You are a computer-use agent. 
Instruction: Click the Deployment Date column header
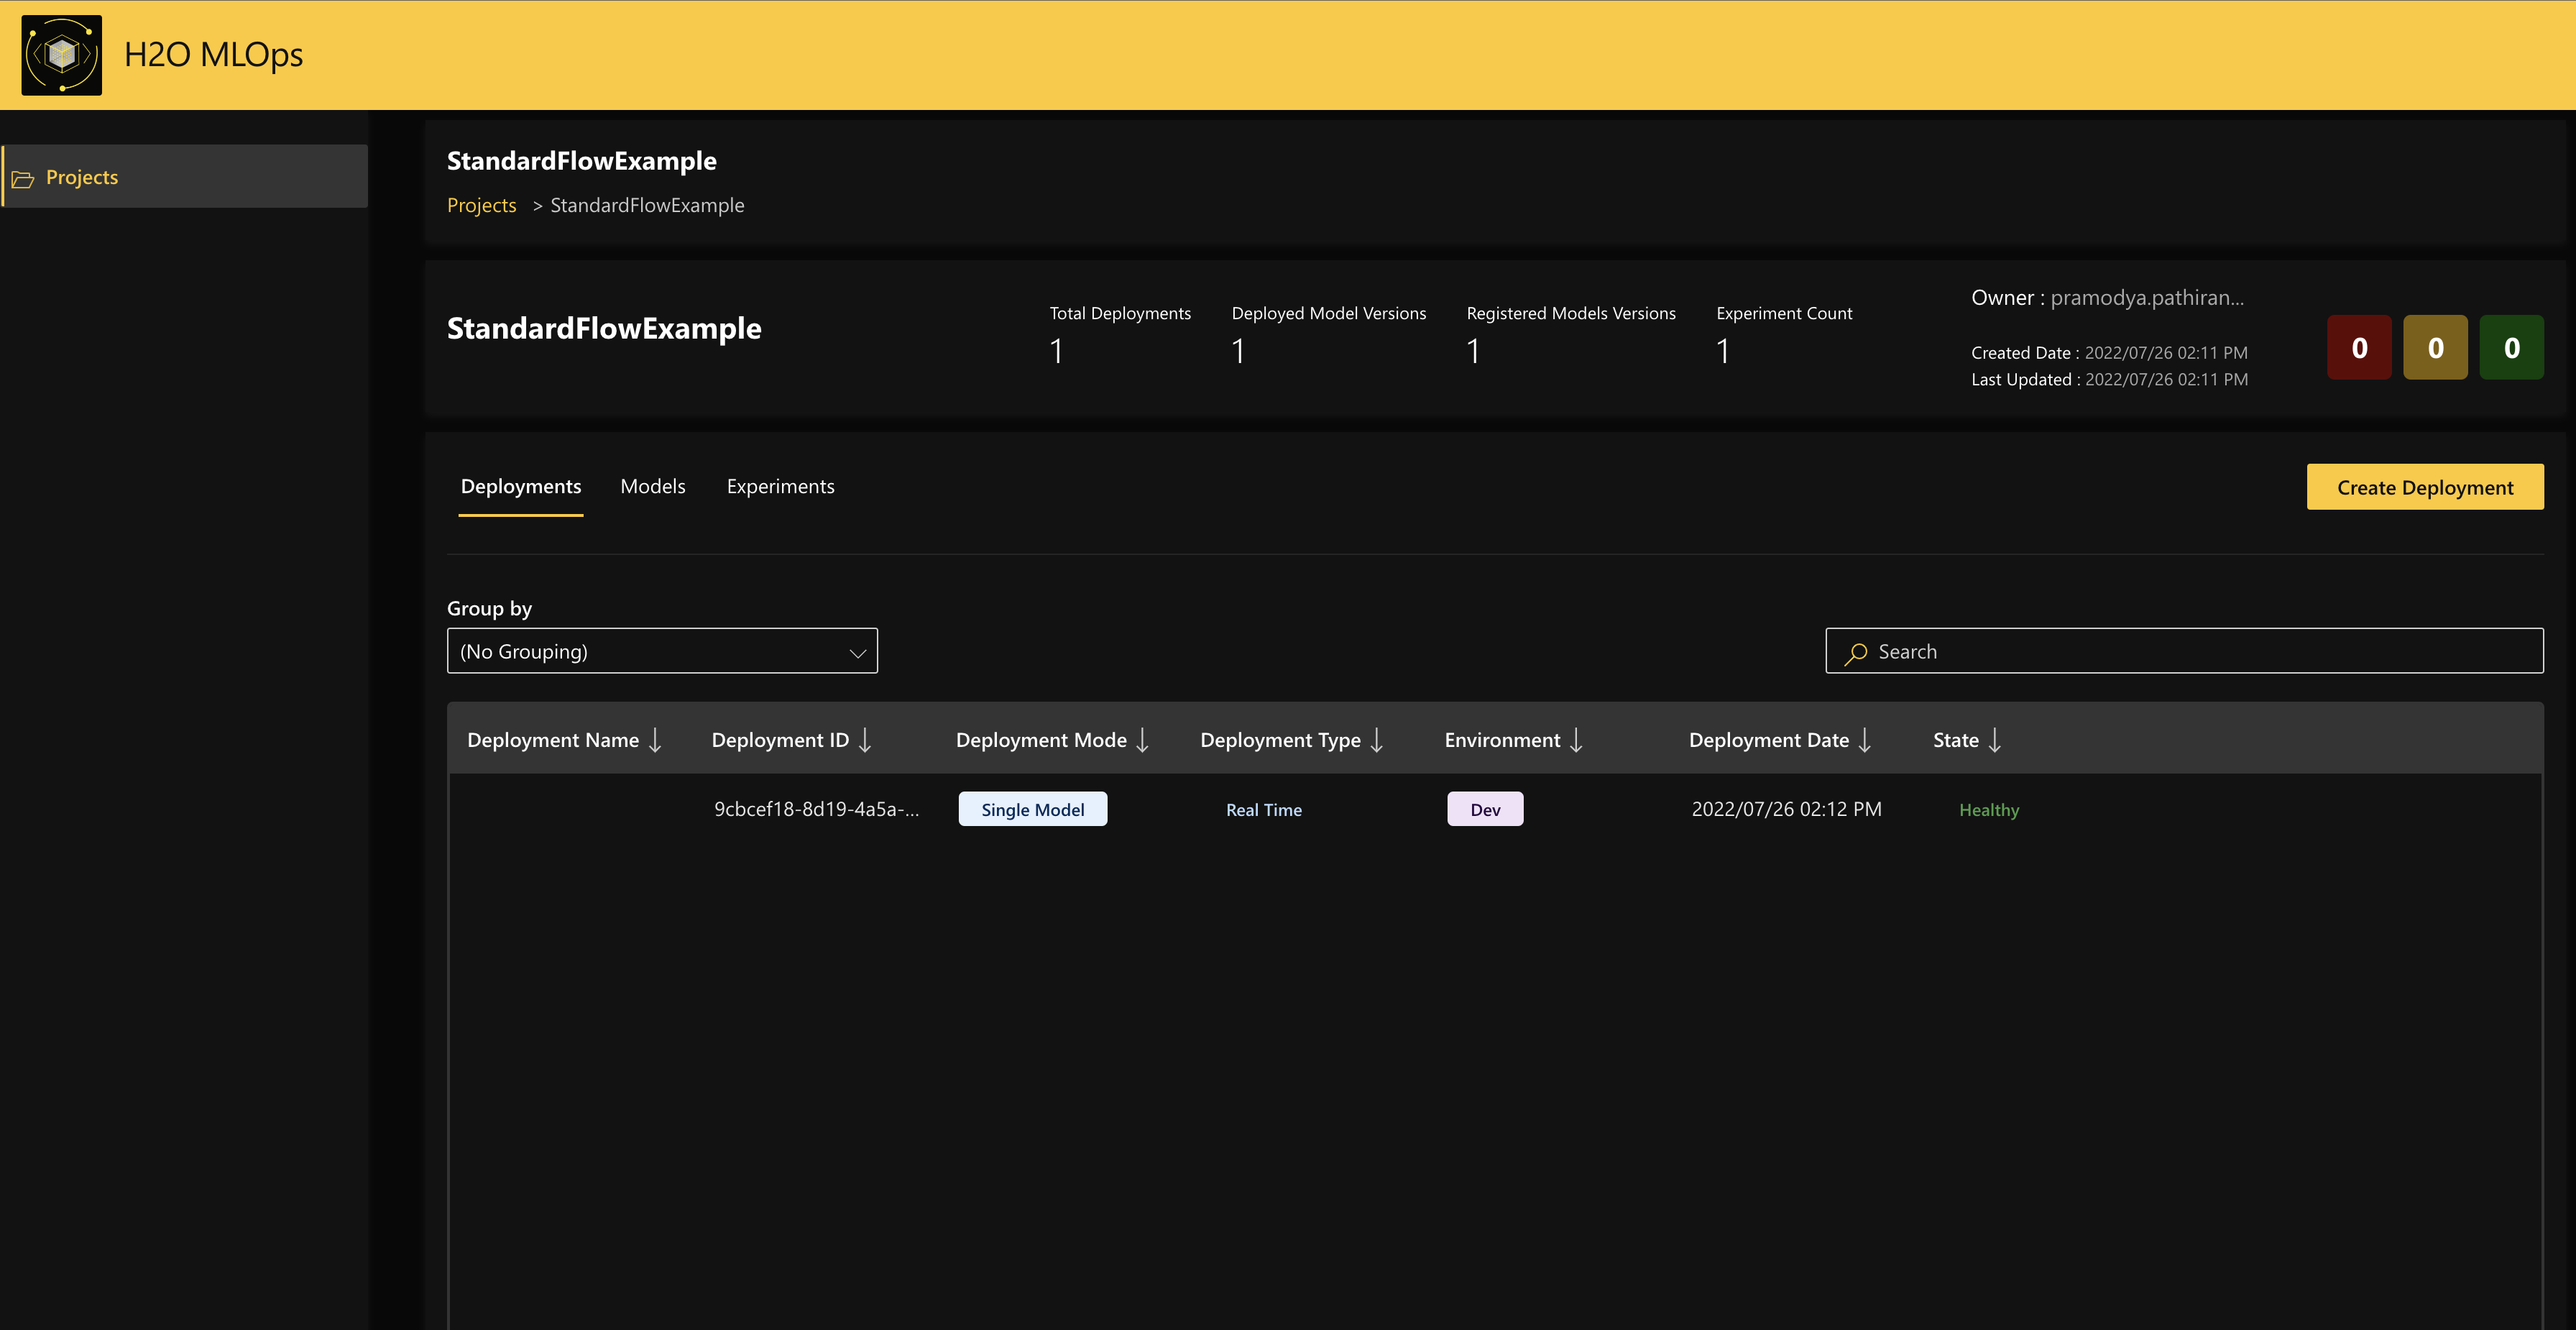coord(1768,740)
